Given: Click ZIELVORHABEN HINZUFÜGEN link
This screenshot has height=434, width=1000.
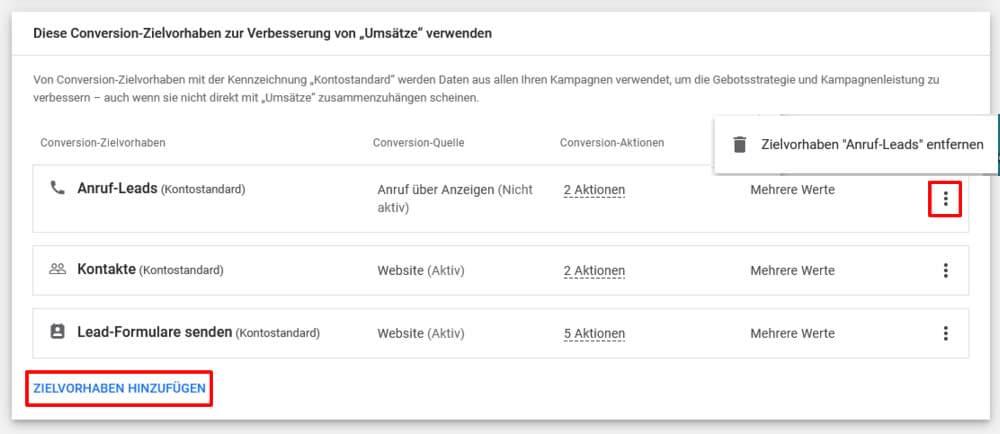Looking at the screenshot, I should pyautogui.click(x=119, y=388).
